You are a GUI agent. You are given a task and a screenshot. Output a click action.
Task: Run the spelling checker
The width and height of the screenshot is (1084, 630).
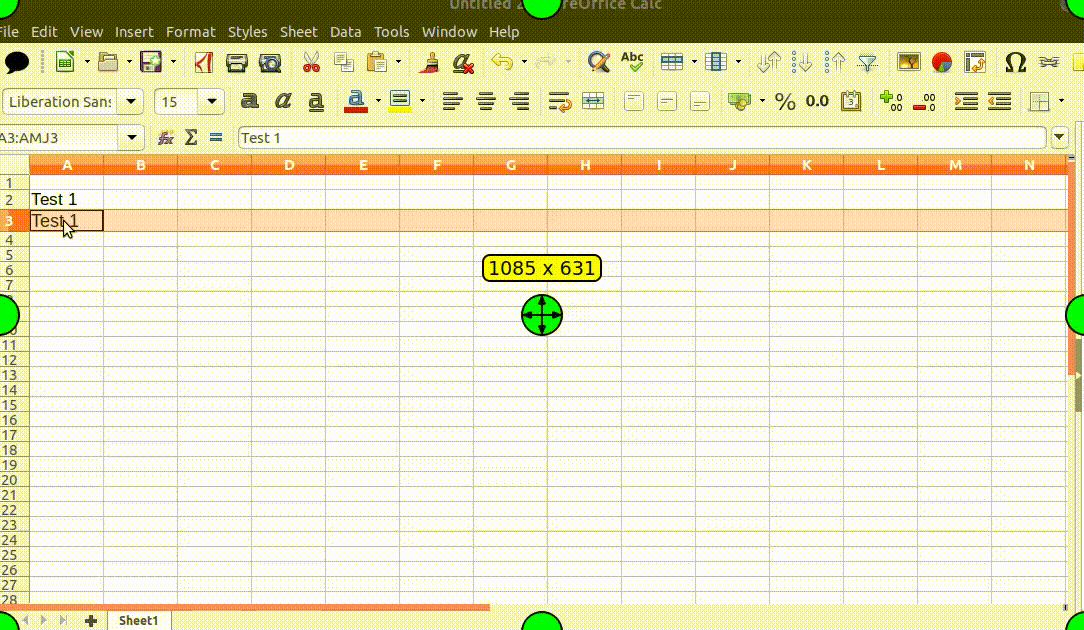(631, 61)
